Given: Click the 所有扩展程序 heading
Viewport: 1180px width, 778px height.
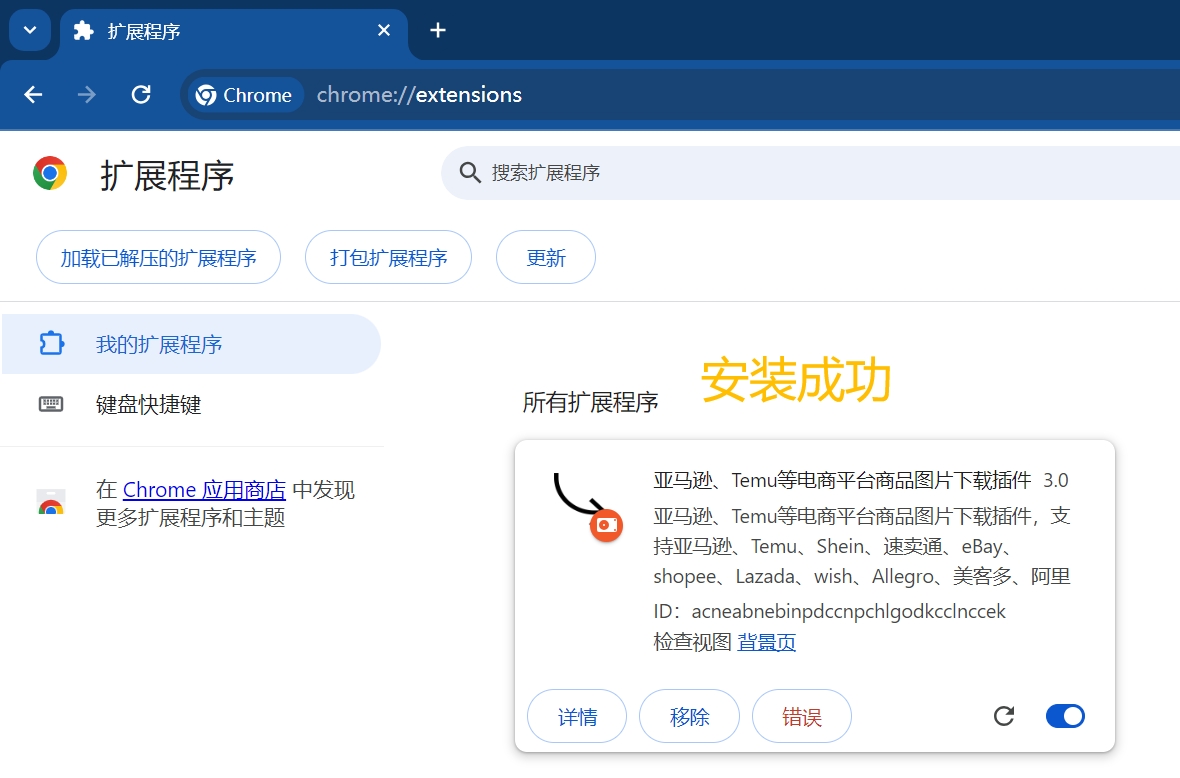Looking at the screenshot, I should [591, 403].
